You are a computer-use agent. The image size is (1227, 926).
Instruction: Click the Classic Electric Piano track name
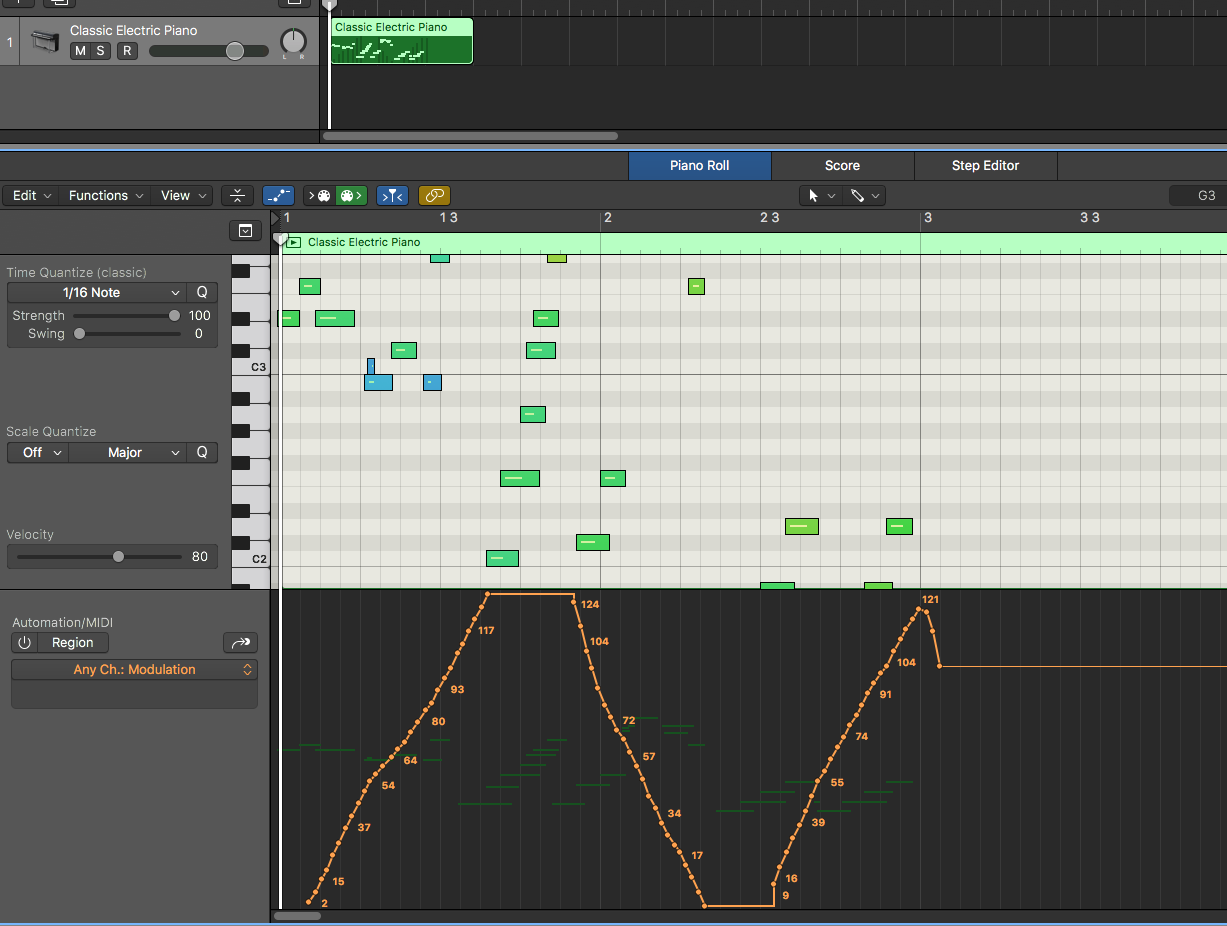134,31
